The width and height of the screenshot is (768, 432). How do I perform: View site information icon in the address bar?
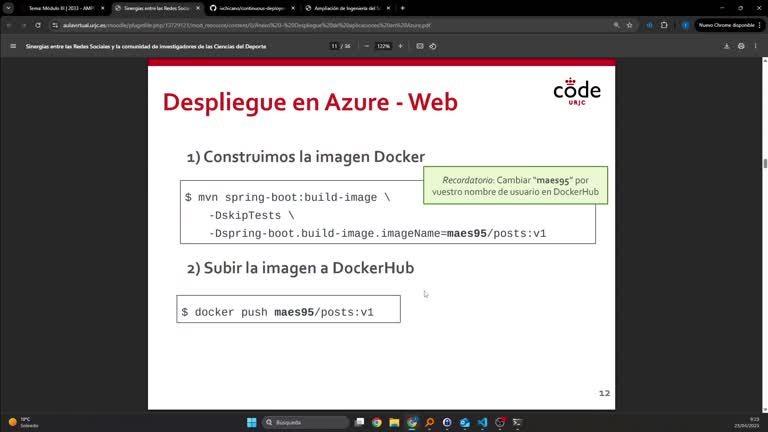tap(55, 25)
